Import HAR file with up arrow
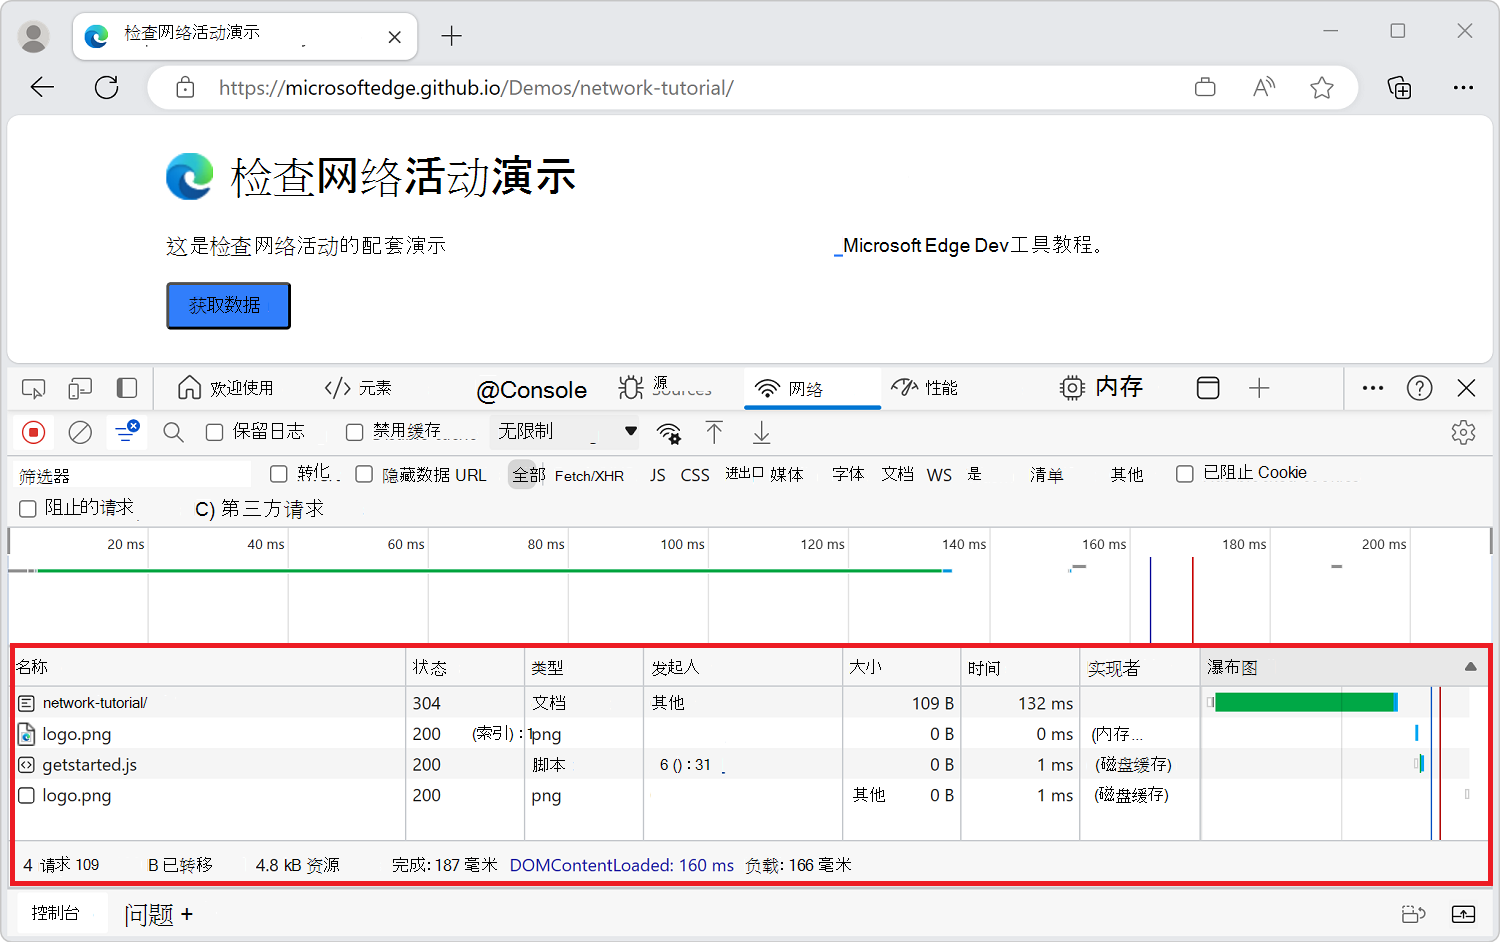Screen dimensions: 1500x942 coord(714,432)
